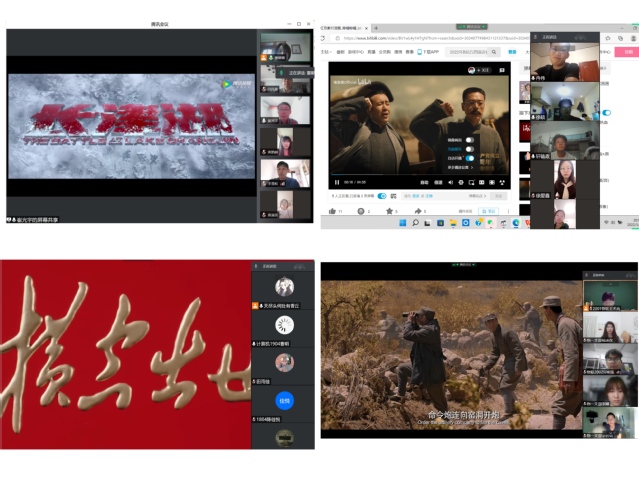Click the Tencent Video logo on the Changjin Lake title
The width and height of the screenshot is (639, 479).
coord(227,84)
